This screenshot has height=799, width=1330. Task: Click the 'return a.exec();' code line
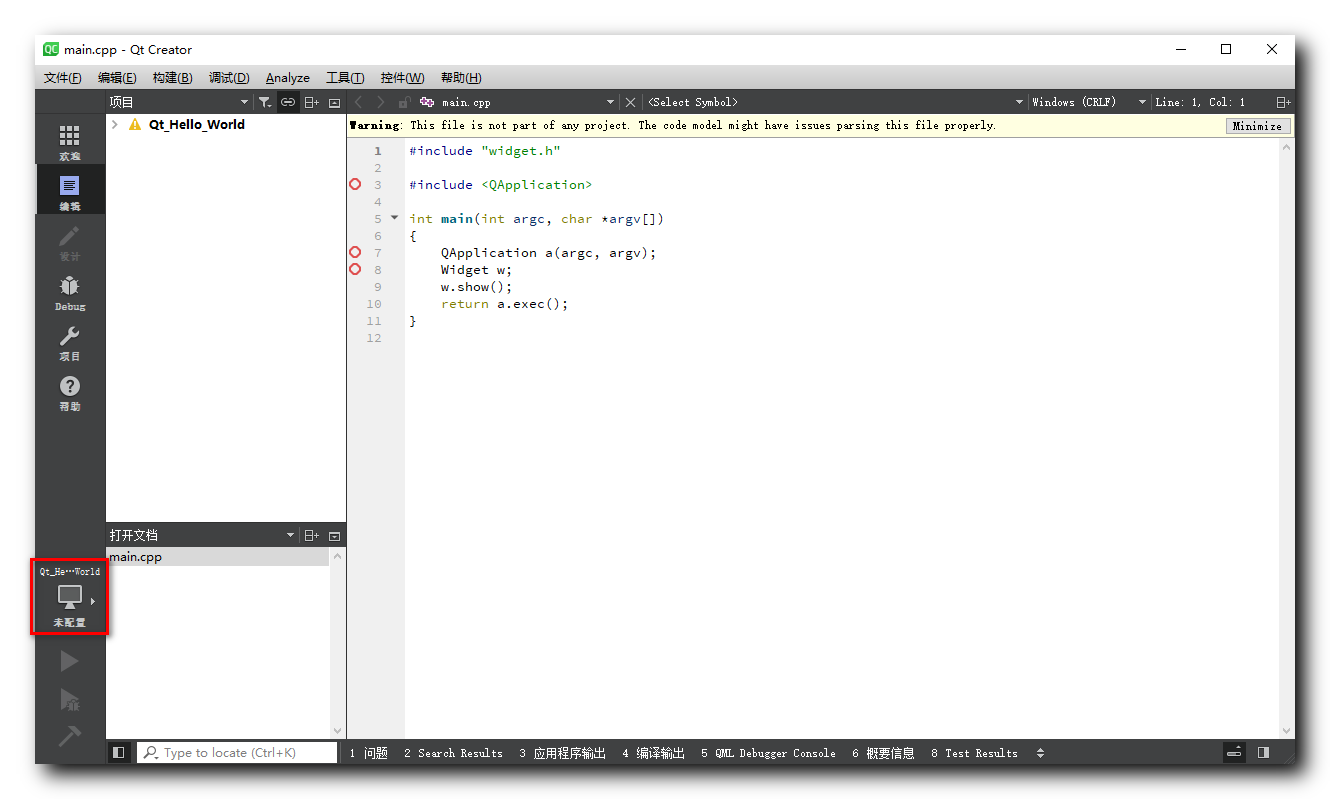click(x=504, y=304)
